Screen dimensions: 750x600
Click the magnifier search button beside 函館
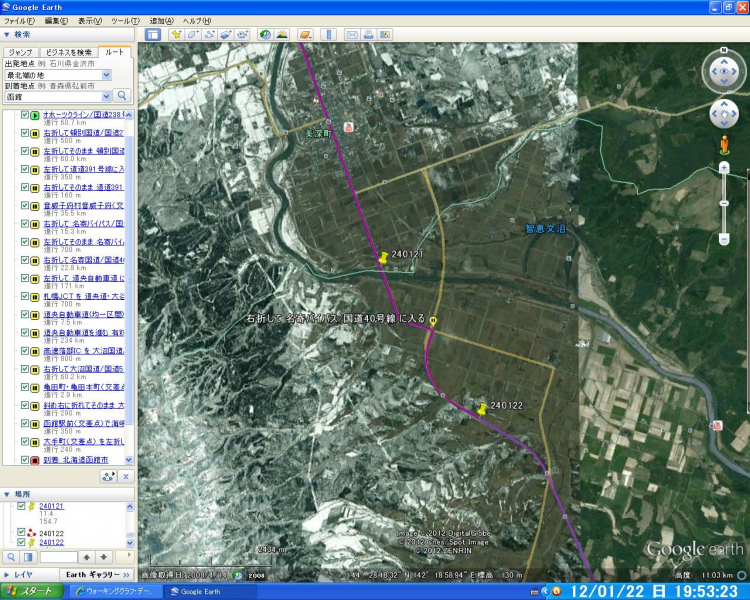tap(122, 96)
